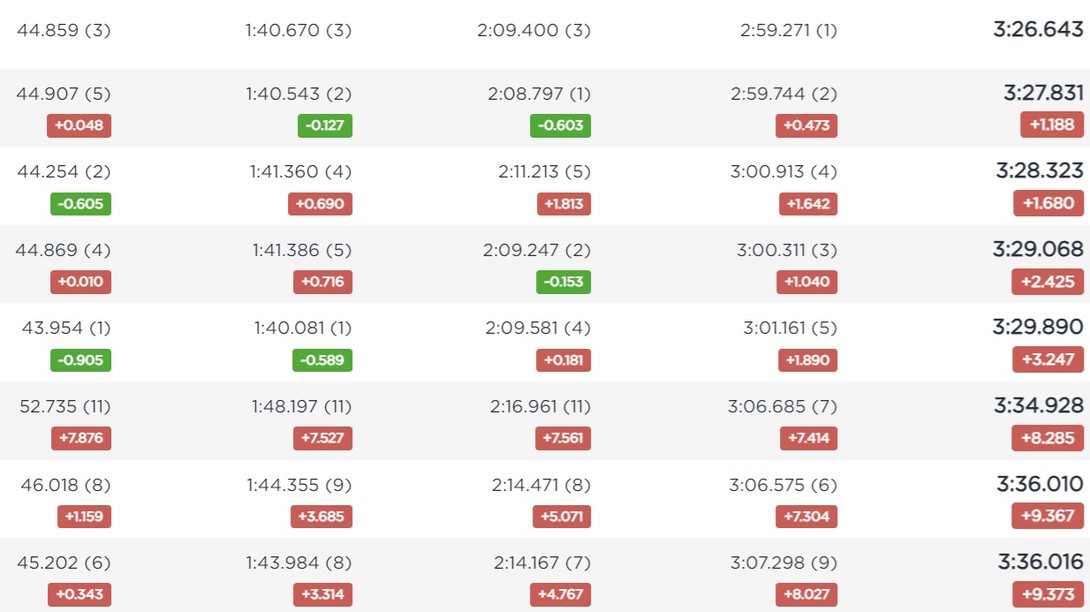
Task: Click the green -0.127 split badge
Action: point(325,126)
